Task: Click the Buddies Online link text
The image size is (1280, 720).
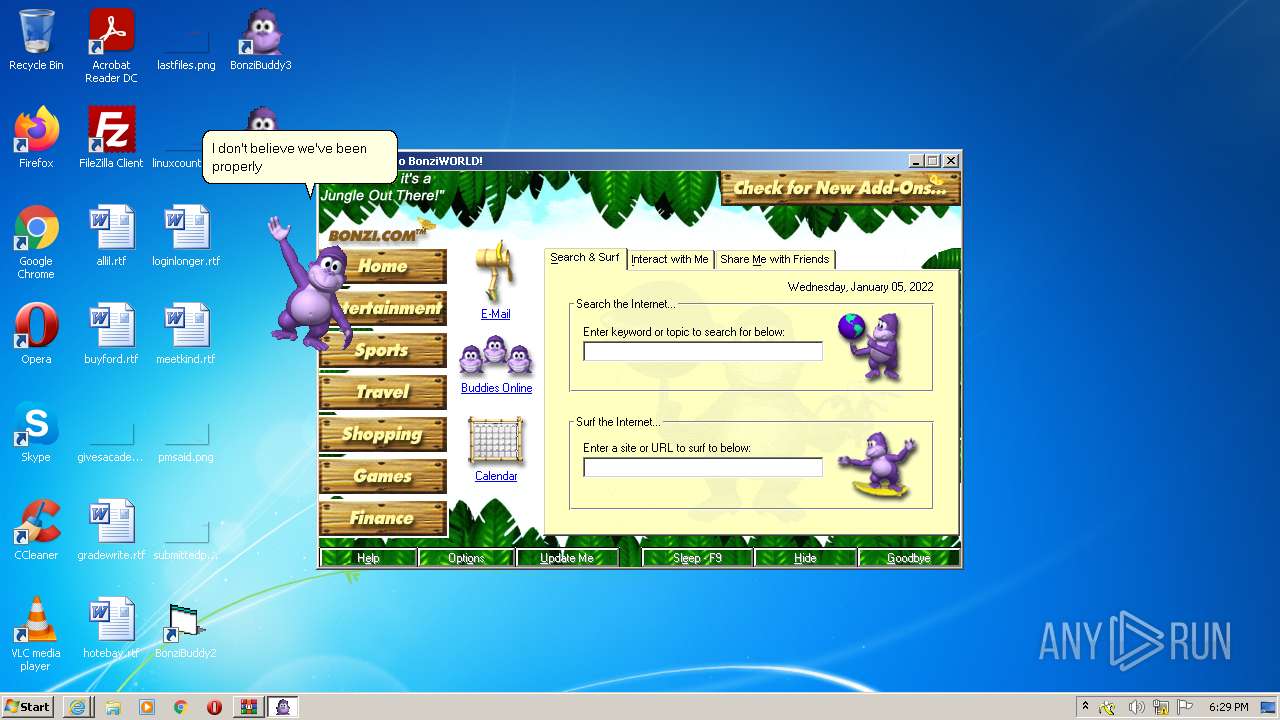Action: [x=496, y=388]
